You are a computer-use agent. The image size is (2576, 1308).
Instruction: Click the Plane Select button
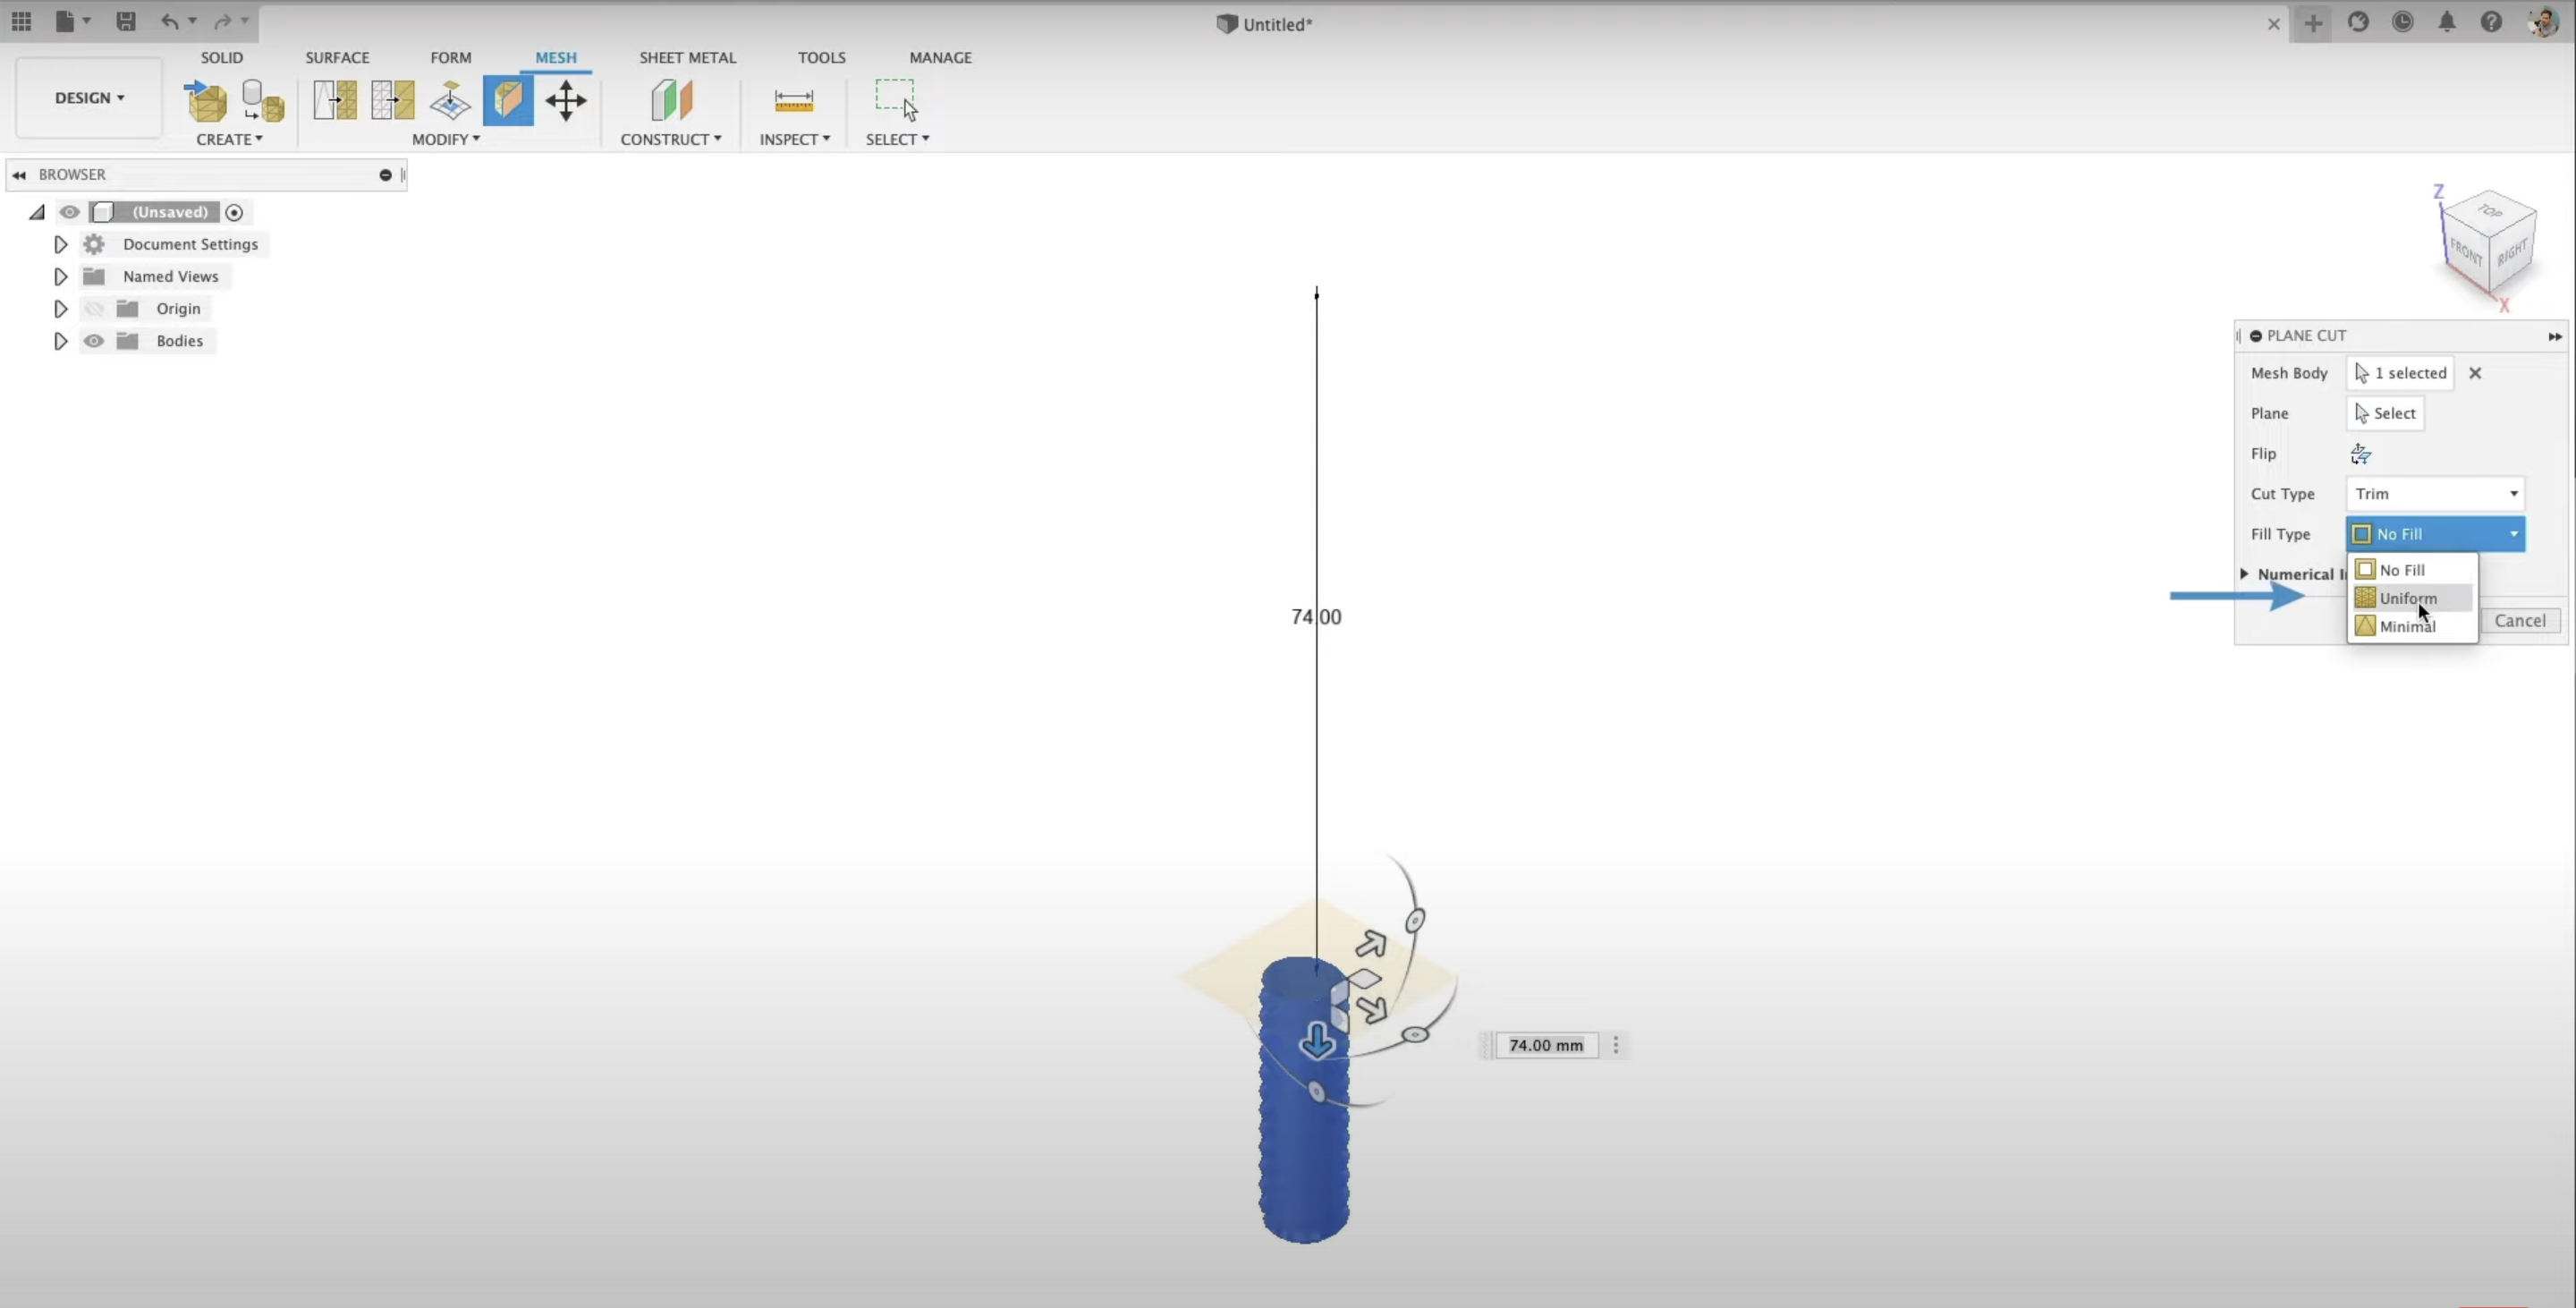point(2385,413)
